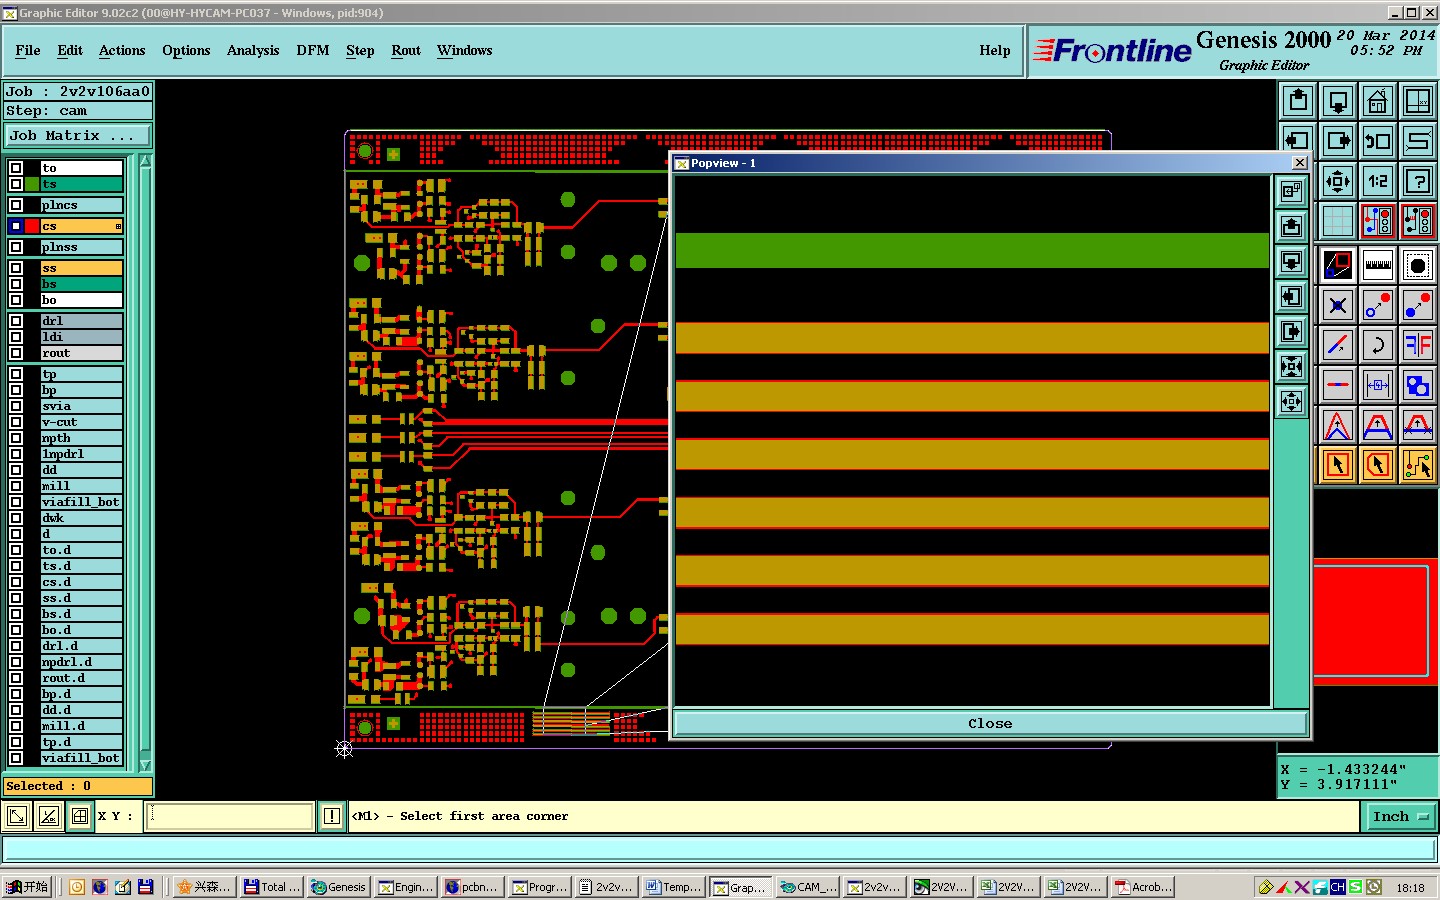Image resolution: width=1440 pixels, height=900 pixels.
Task: Select the rectangle selection arrow tool
Action: [1338, 465]
